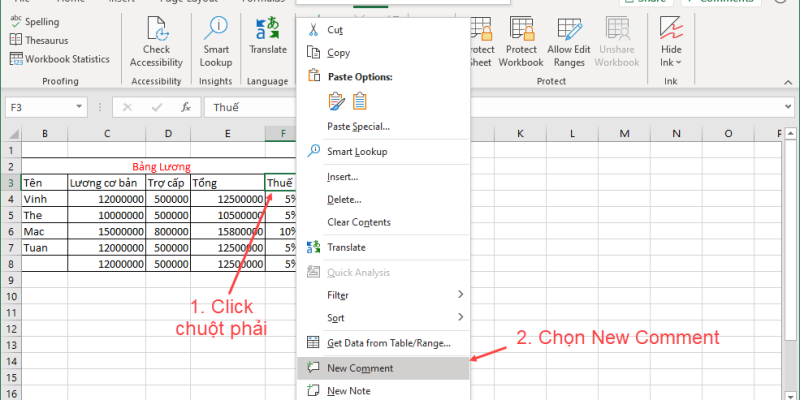
Task: Click the Translate ribbon icon
Action: coord(267,30)
